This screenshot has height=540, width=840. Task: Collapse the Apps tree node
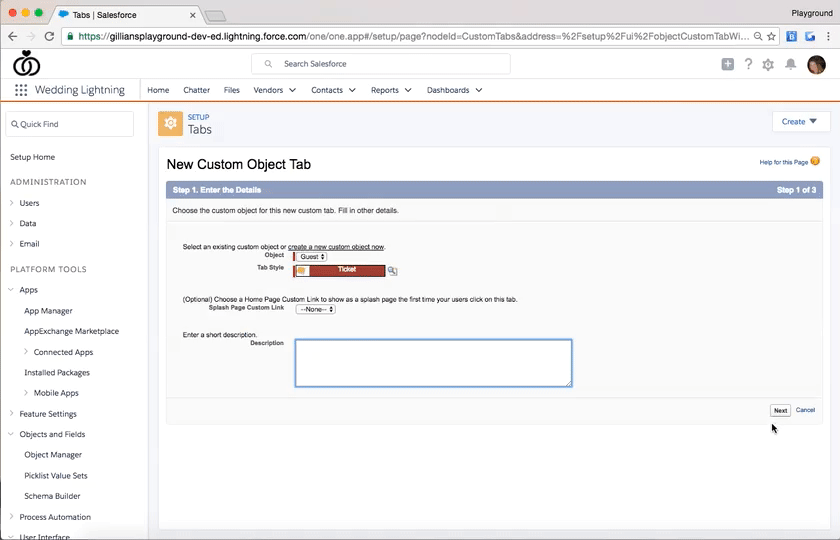[x=11, y=289]
